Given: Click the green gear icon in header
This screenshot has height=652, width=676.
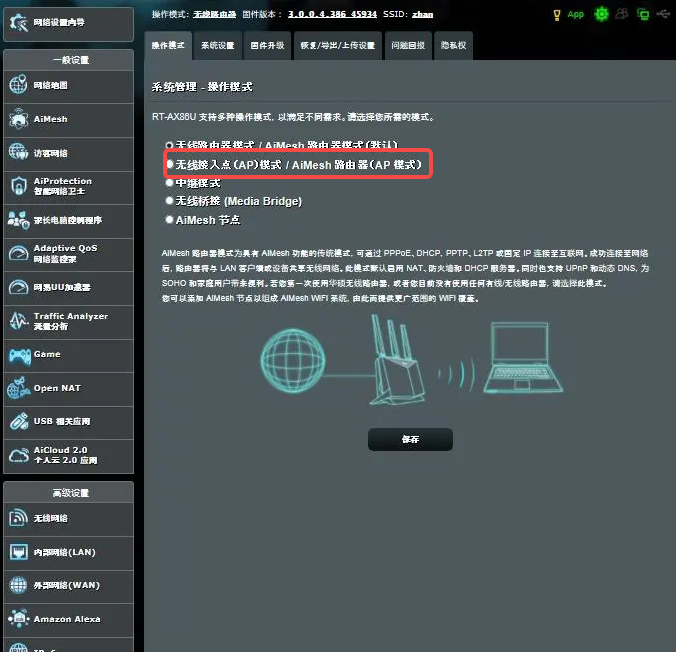Looking at the screenshot, I should point(601,15).
